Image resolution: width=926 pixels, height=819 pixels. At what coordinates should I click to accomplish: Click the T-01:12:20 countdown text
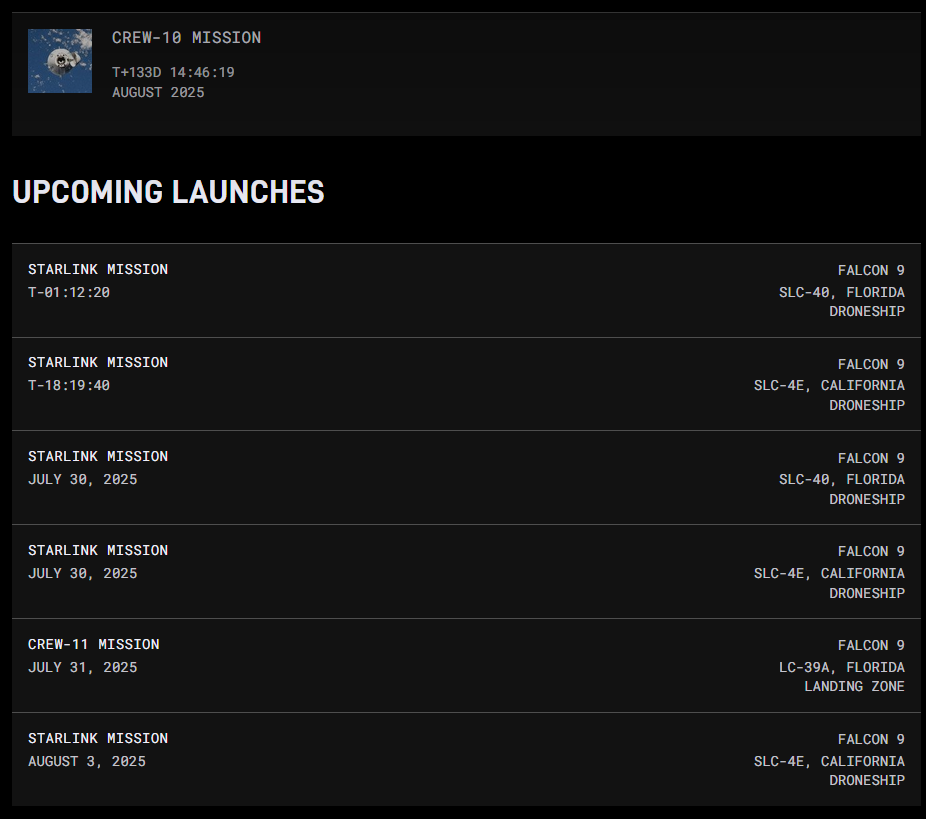[x=69, y=292]
